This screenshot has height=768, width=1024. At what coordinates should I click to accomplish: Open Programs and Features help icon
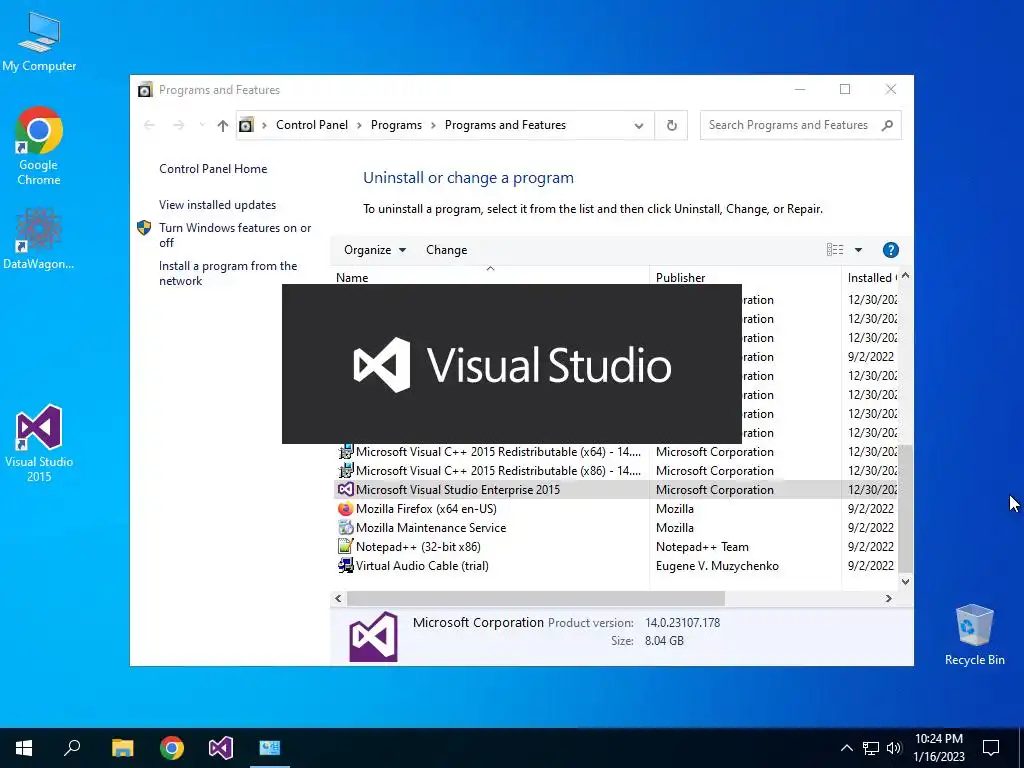(890, 250)
